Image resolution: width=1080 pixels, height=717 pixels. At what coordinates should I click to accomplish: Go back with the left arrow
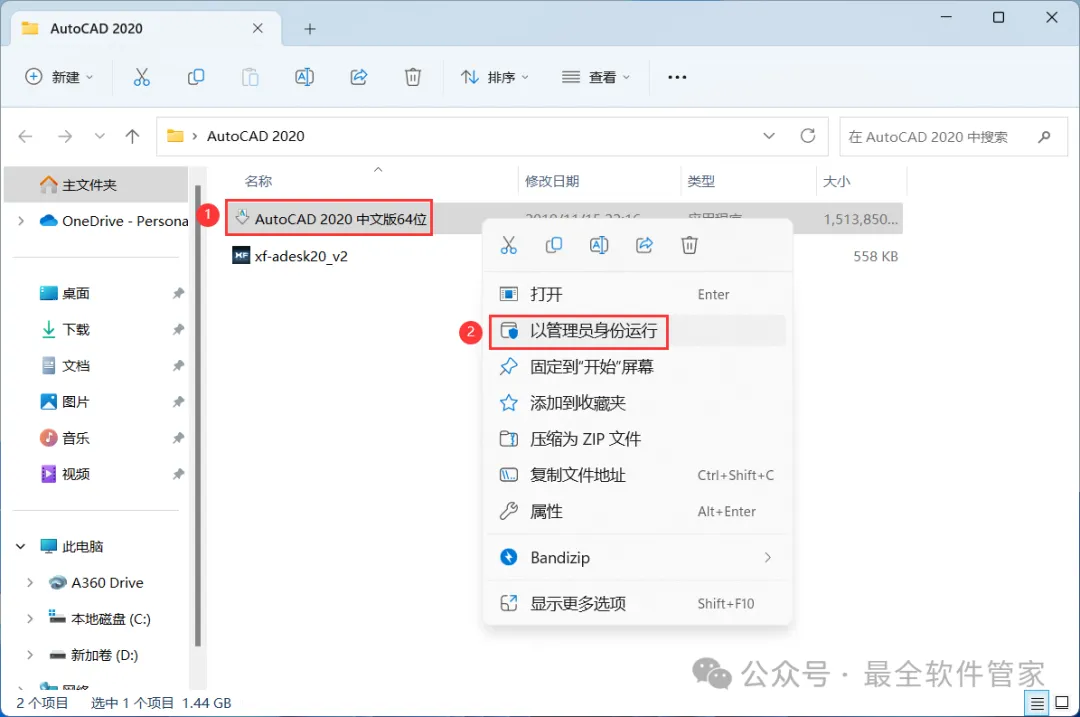[25, 136]
